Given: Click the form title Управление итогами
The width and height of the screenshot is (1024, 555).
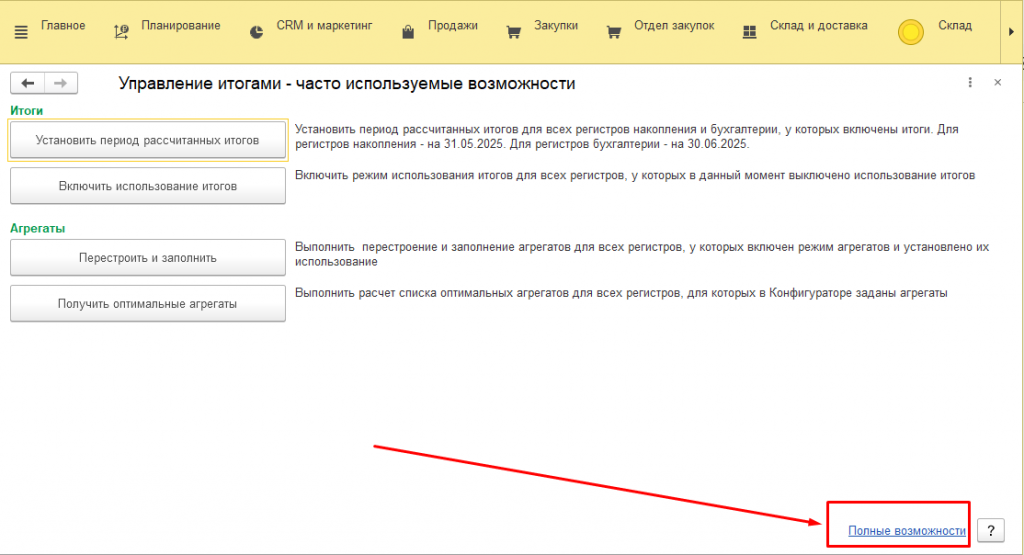Looking at the screenshot, I should click(x=347, y=84).
